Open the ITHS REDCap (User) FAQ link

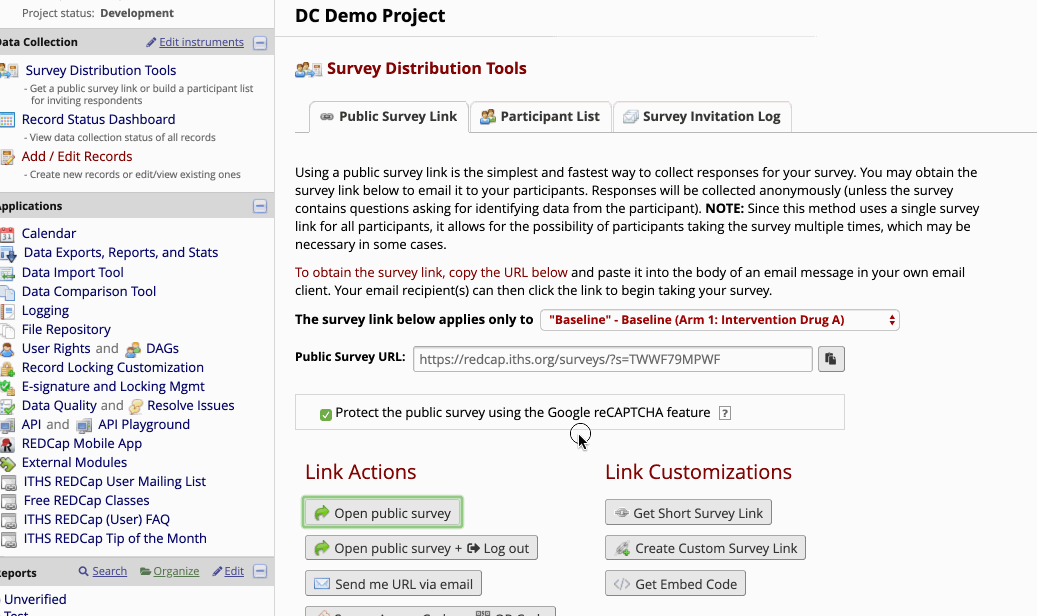coord(97,520)
